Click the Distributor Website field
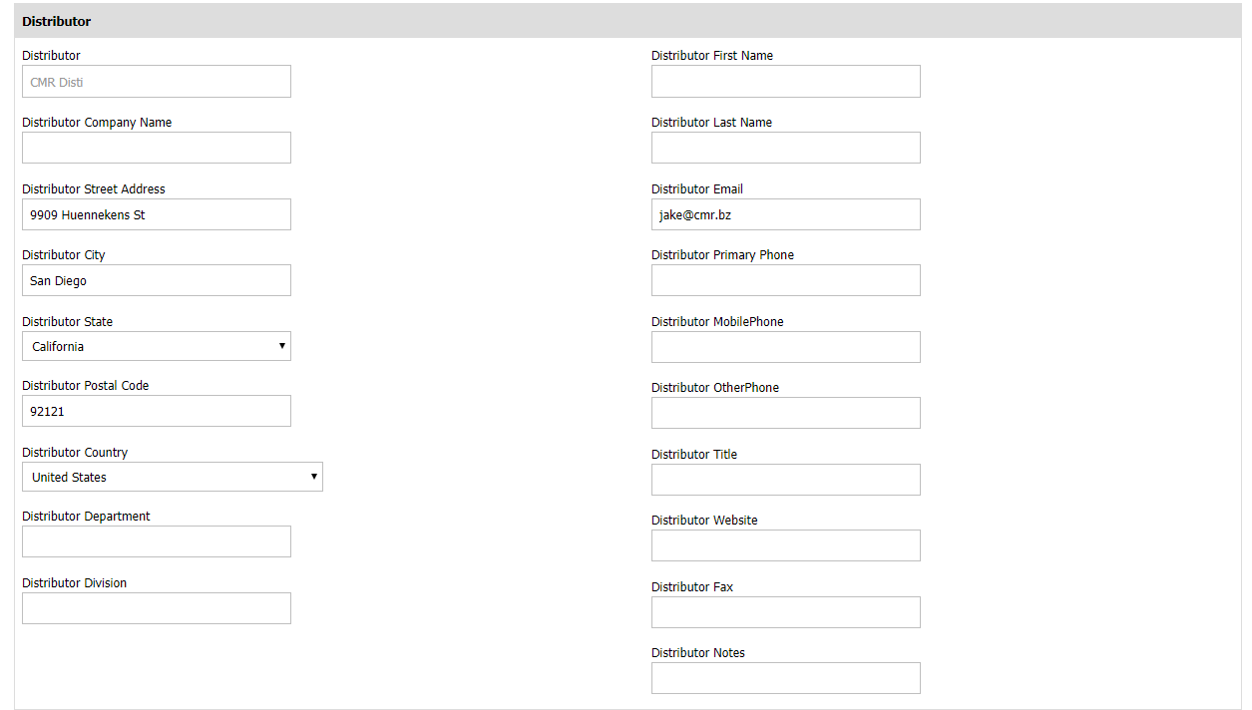The width and height of the screenshot is (1252, 710). 785,546
